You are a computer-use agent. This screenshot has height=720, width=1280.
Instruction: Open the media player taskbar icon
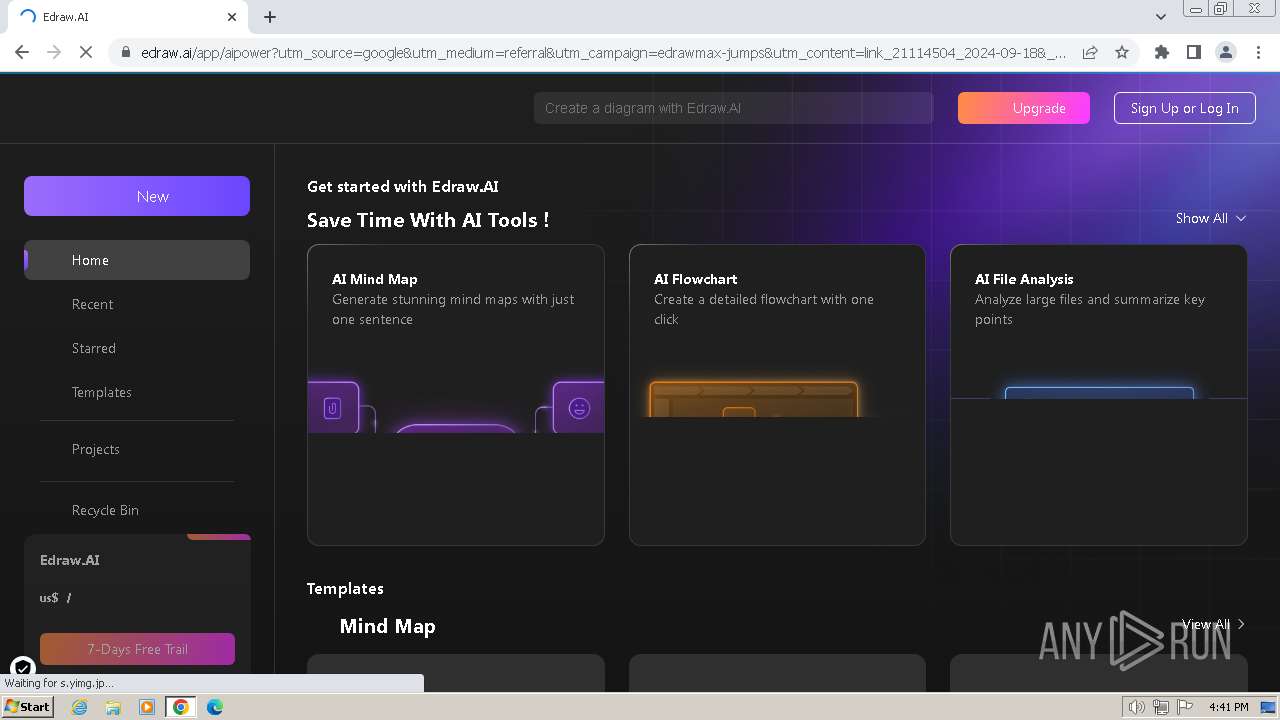click(147, 707)
